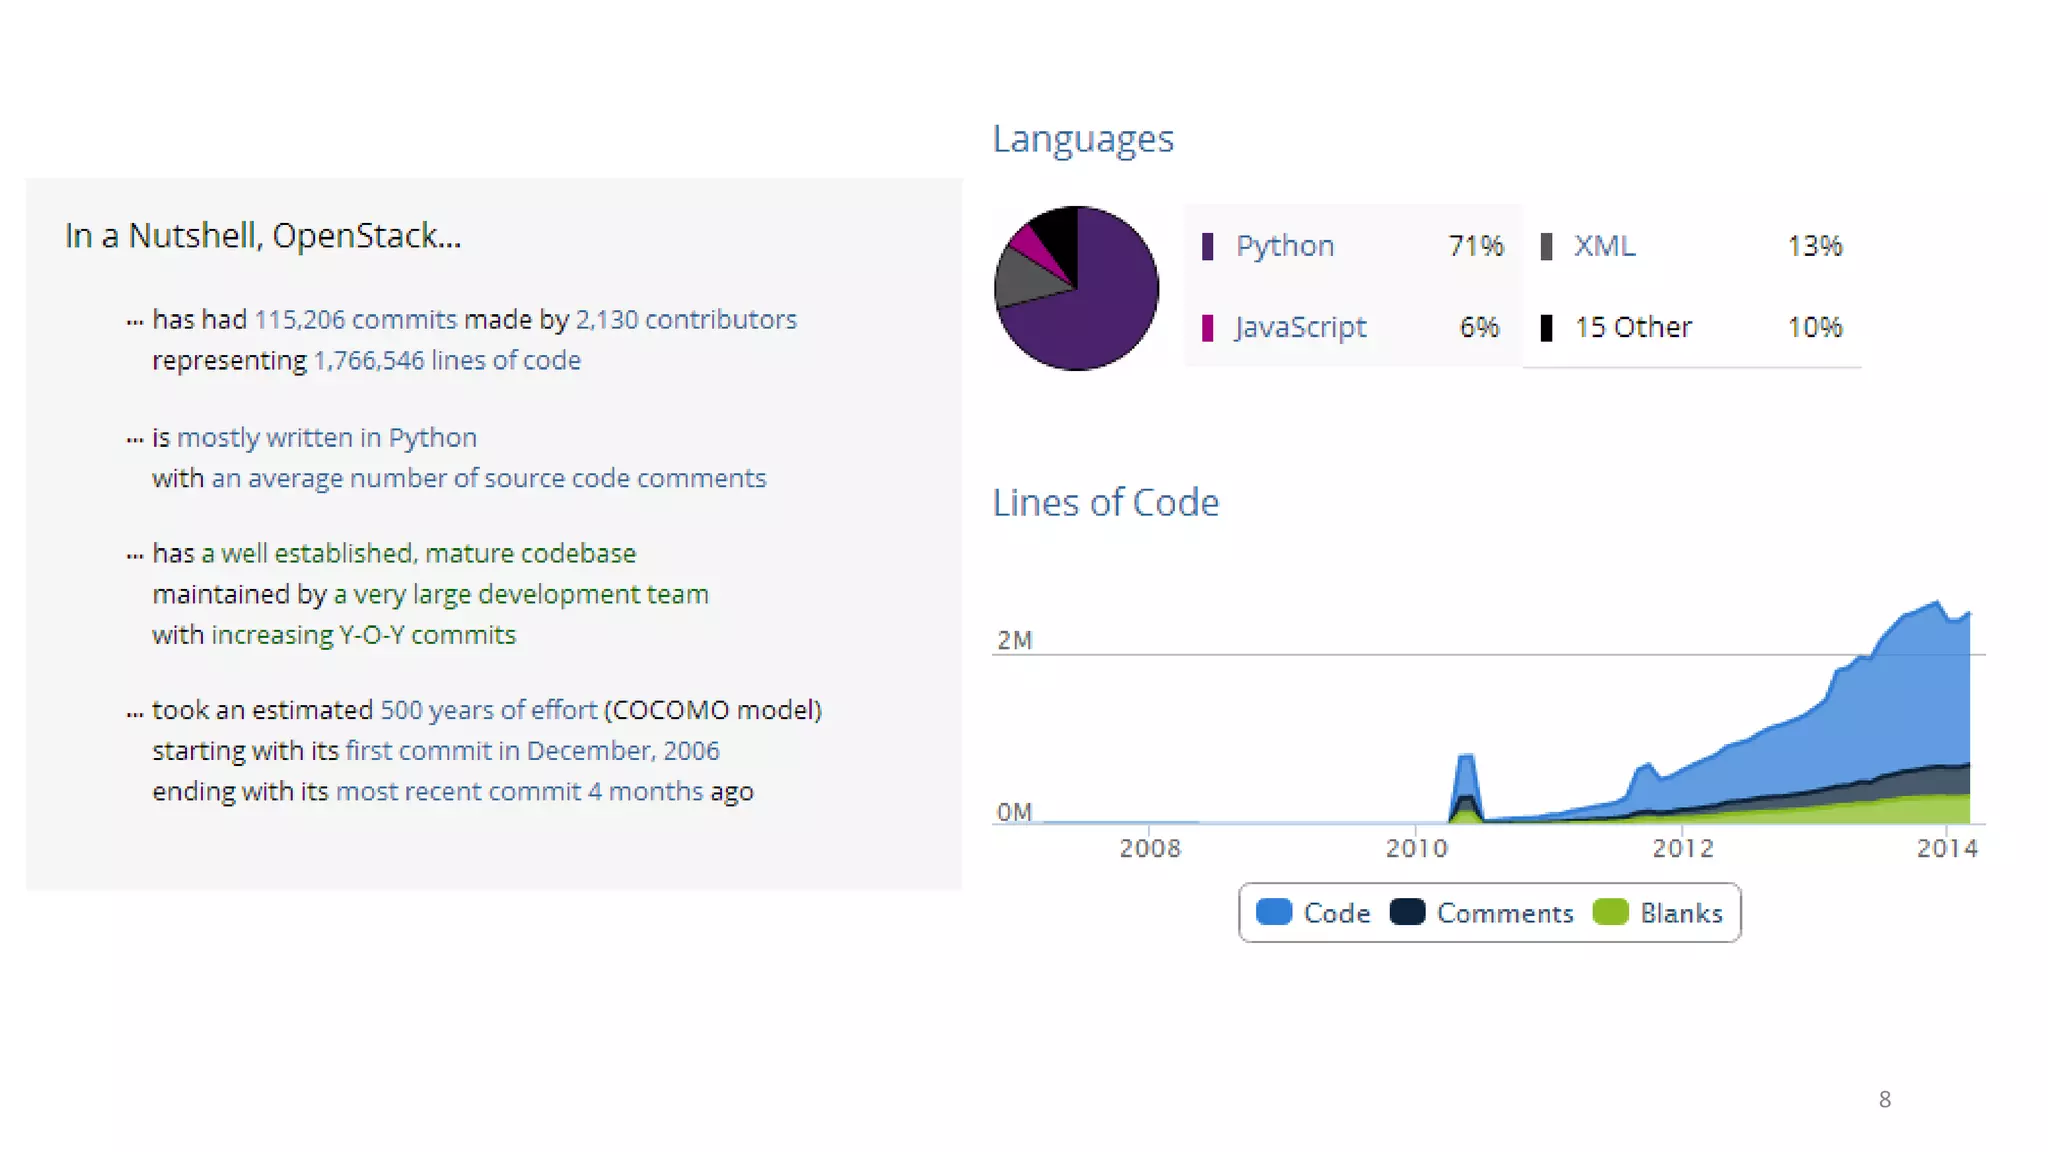The width and height of the screenshot is (2048, 1152).
Task: Click average number of source code comments
Action: (489, 478)
